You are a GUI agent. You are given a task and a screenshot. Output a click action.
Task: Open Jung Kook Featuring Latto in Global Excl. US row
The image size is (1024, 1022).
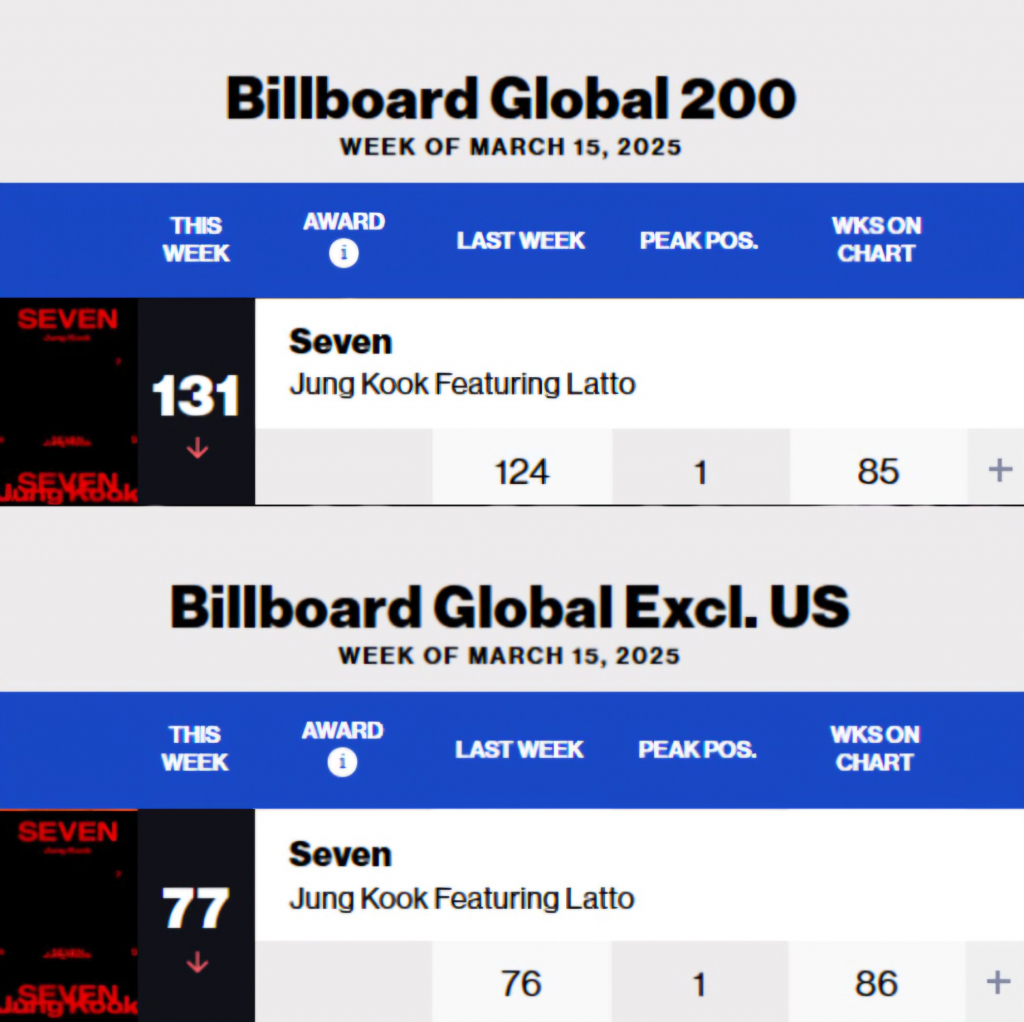pyautogui.click(x=461, y=898)
